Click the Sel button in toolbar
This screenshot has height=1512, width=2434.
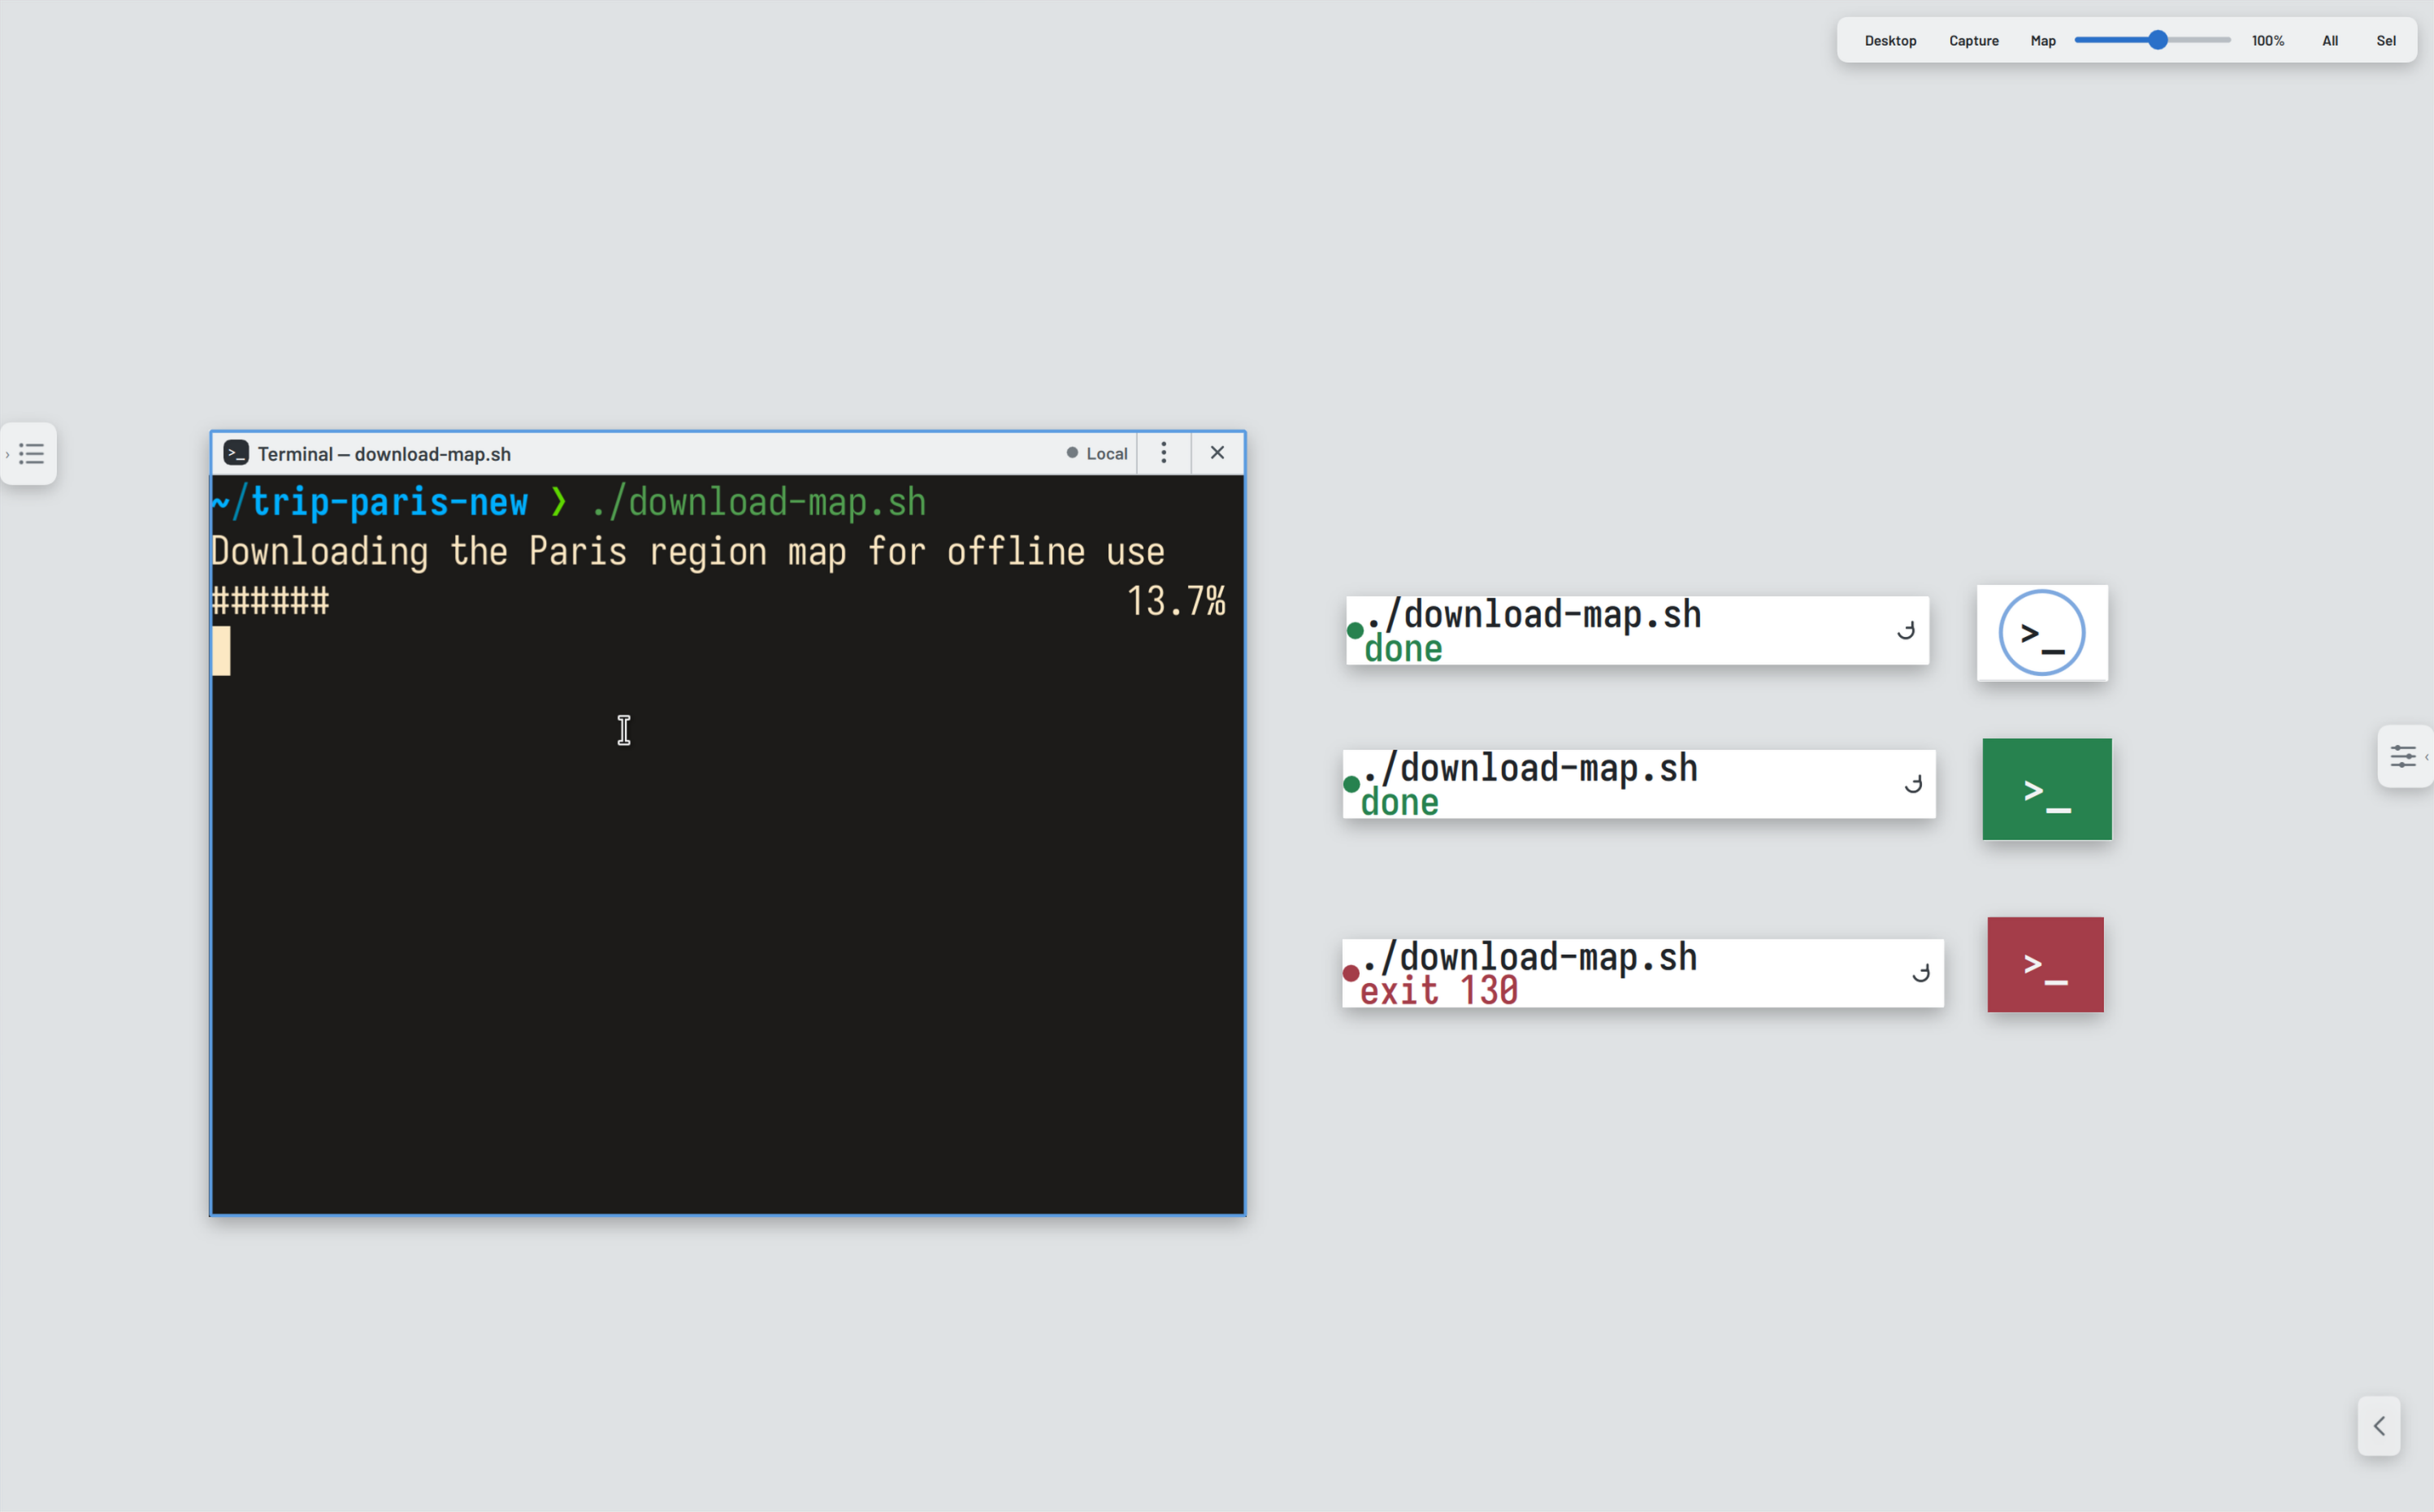(x=2386, y=41)
